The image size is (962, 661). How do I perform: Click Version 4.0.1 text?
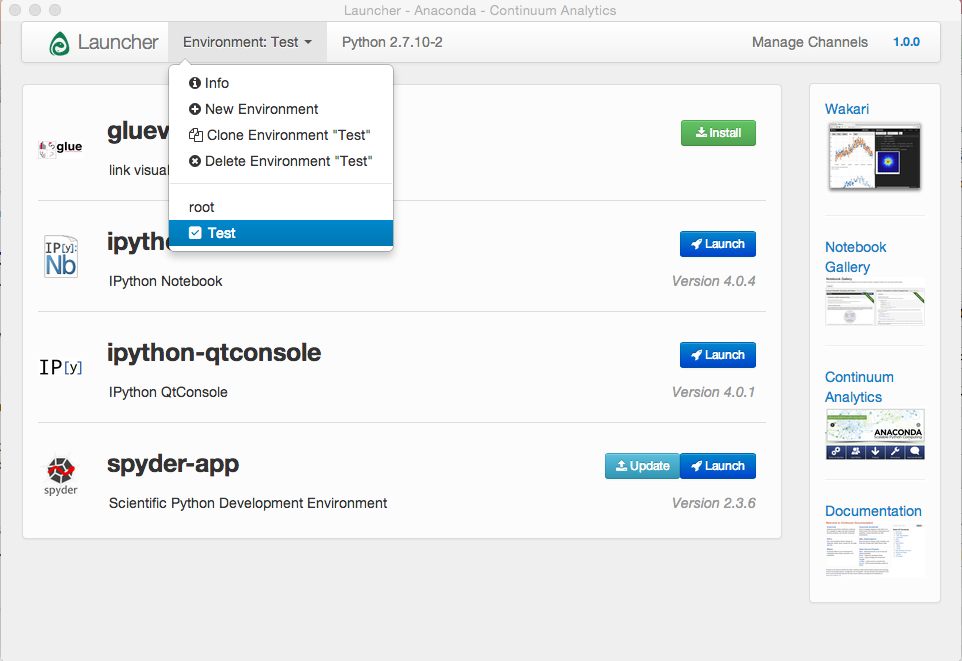click(x=714, y=392)
